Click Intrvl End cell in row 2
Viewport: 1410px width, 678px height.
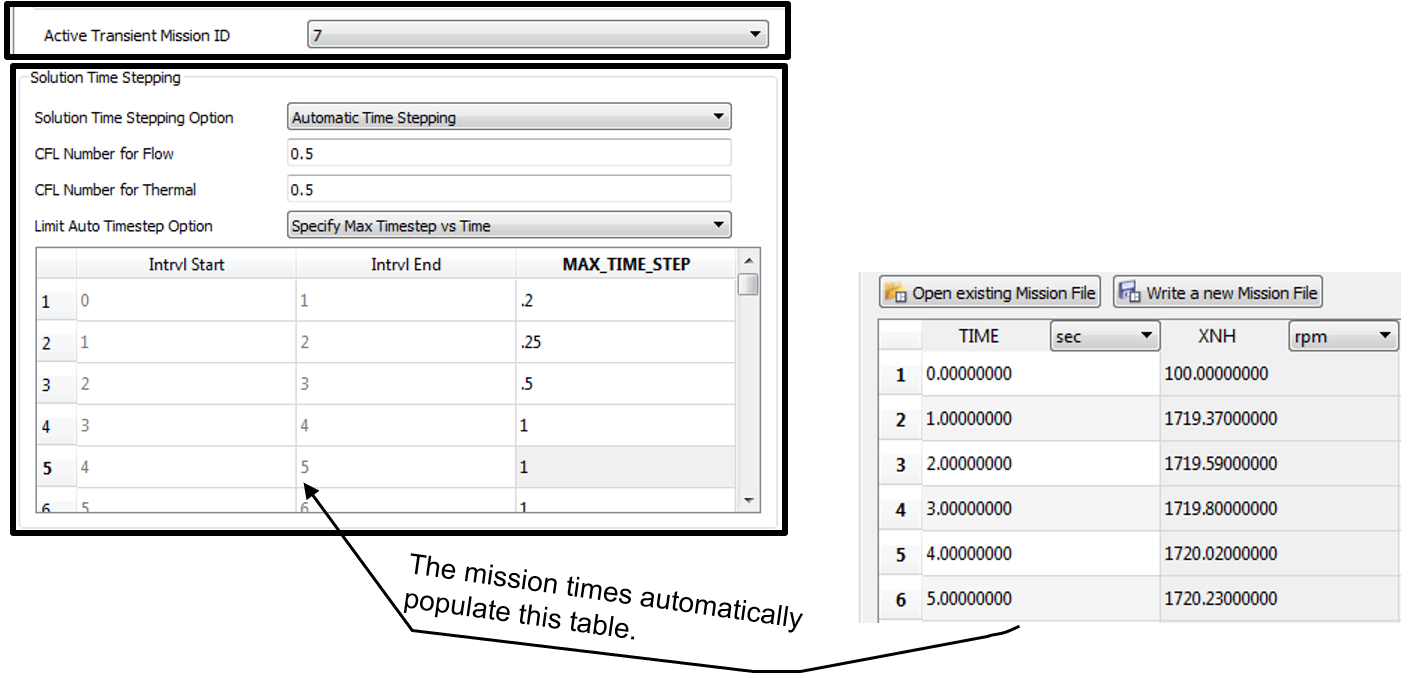tap(406, 342)
